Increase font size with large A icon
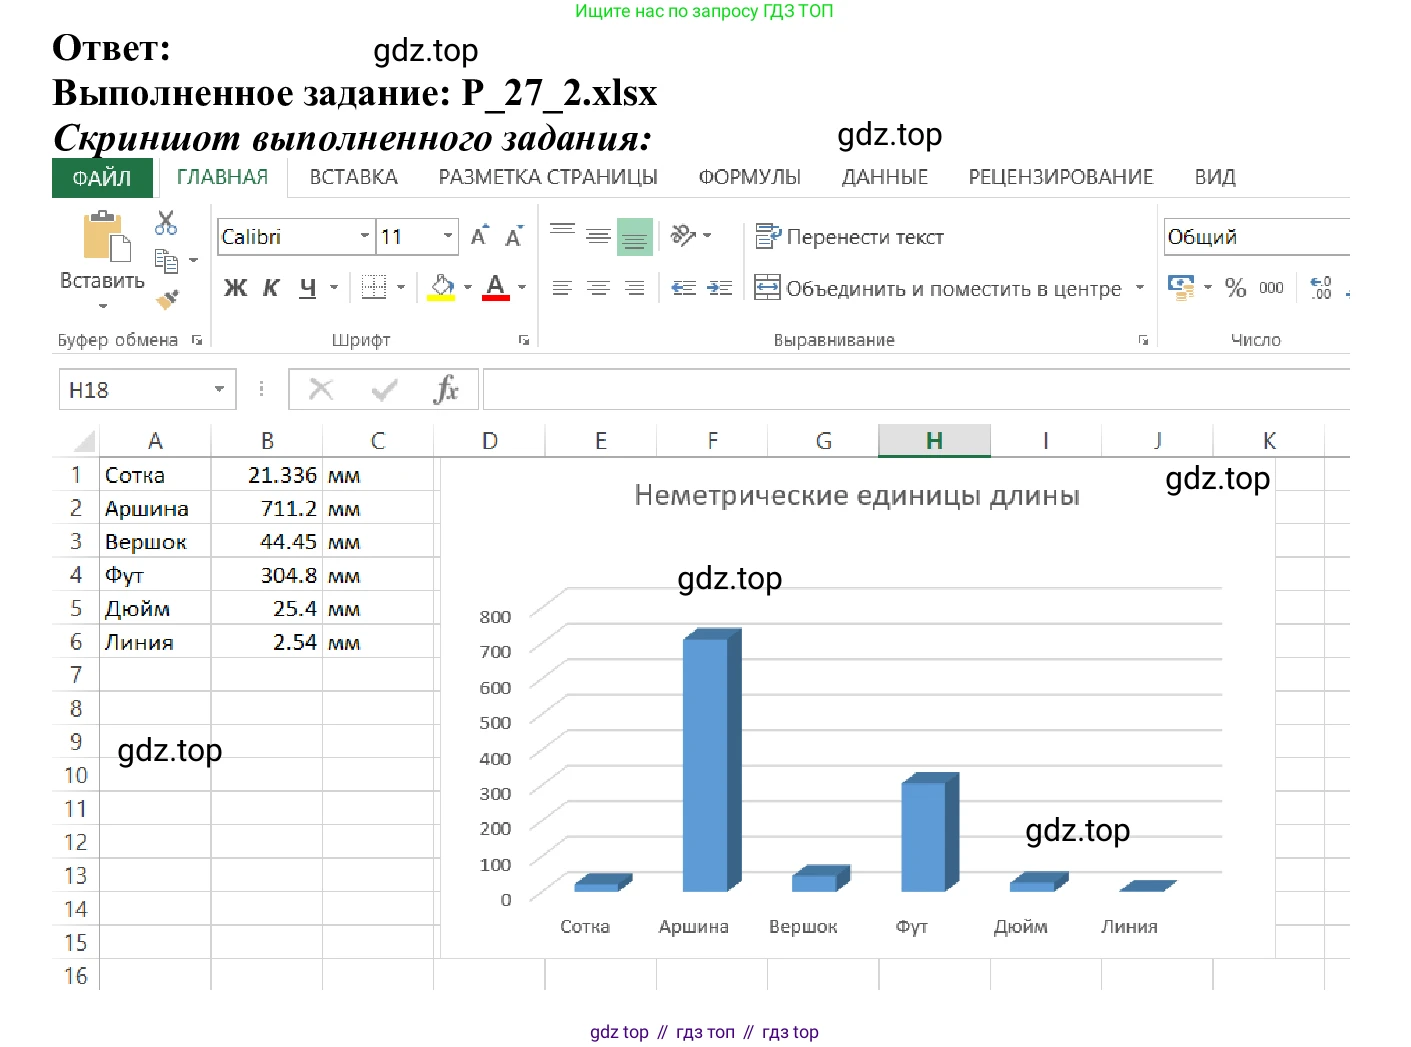 [x=480, y=235]
